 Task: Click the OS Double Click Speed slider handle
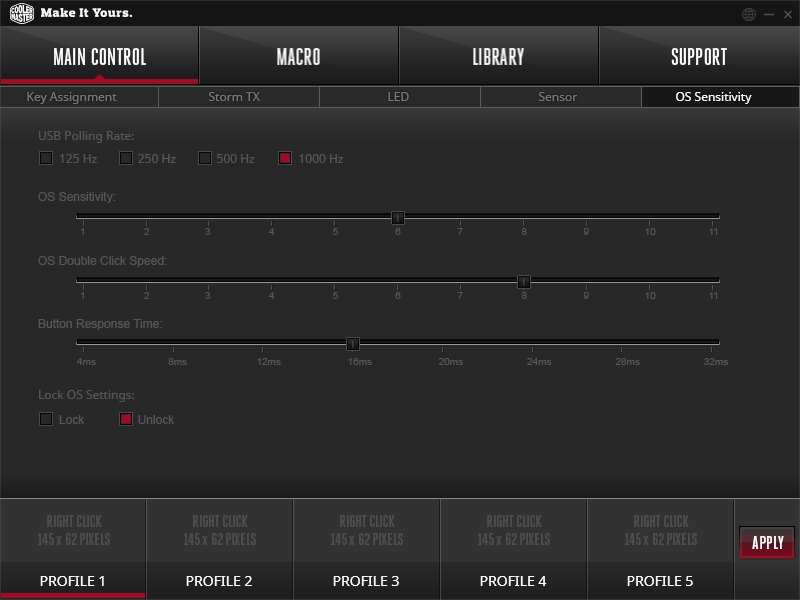(x=523, y=282)
